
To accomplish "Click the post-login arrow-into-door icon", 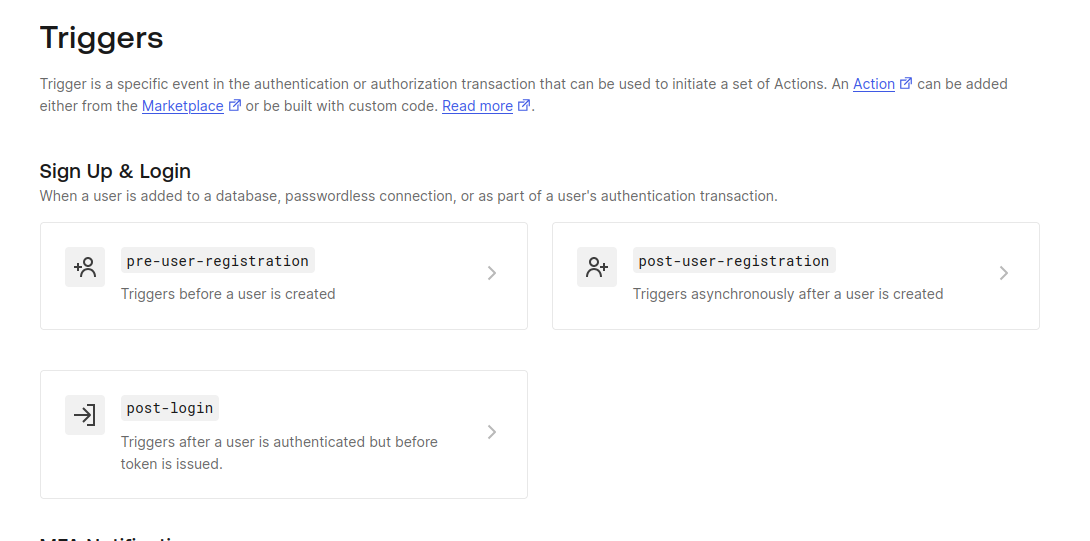I will pyautogui.click(x=85, y=415).
